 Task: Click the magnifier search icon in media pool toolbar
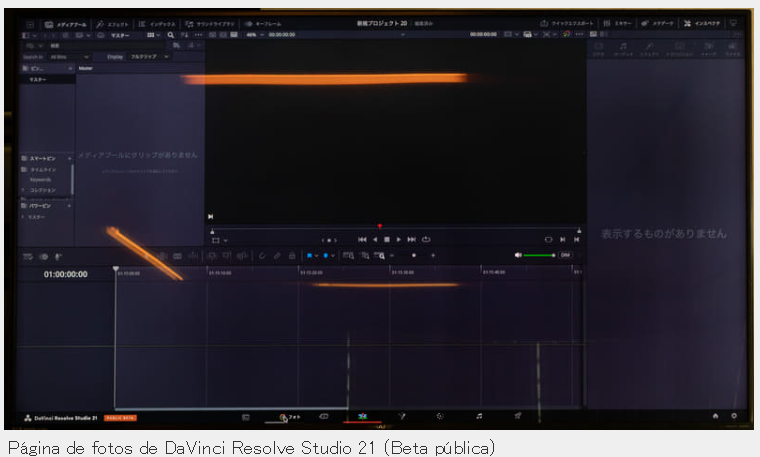pos(171,35)
